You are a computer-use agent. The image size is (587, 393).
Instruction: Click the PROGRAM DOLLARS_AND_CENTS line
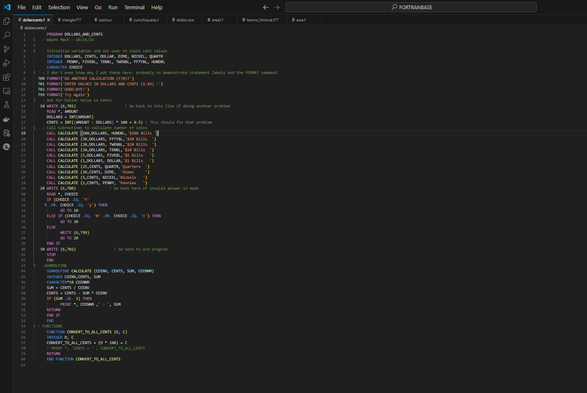(74, 34)
